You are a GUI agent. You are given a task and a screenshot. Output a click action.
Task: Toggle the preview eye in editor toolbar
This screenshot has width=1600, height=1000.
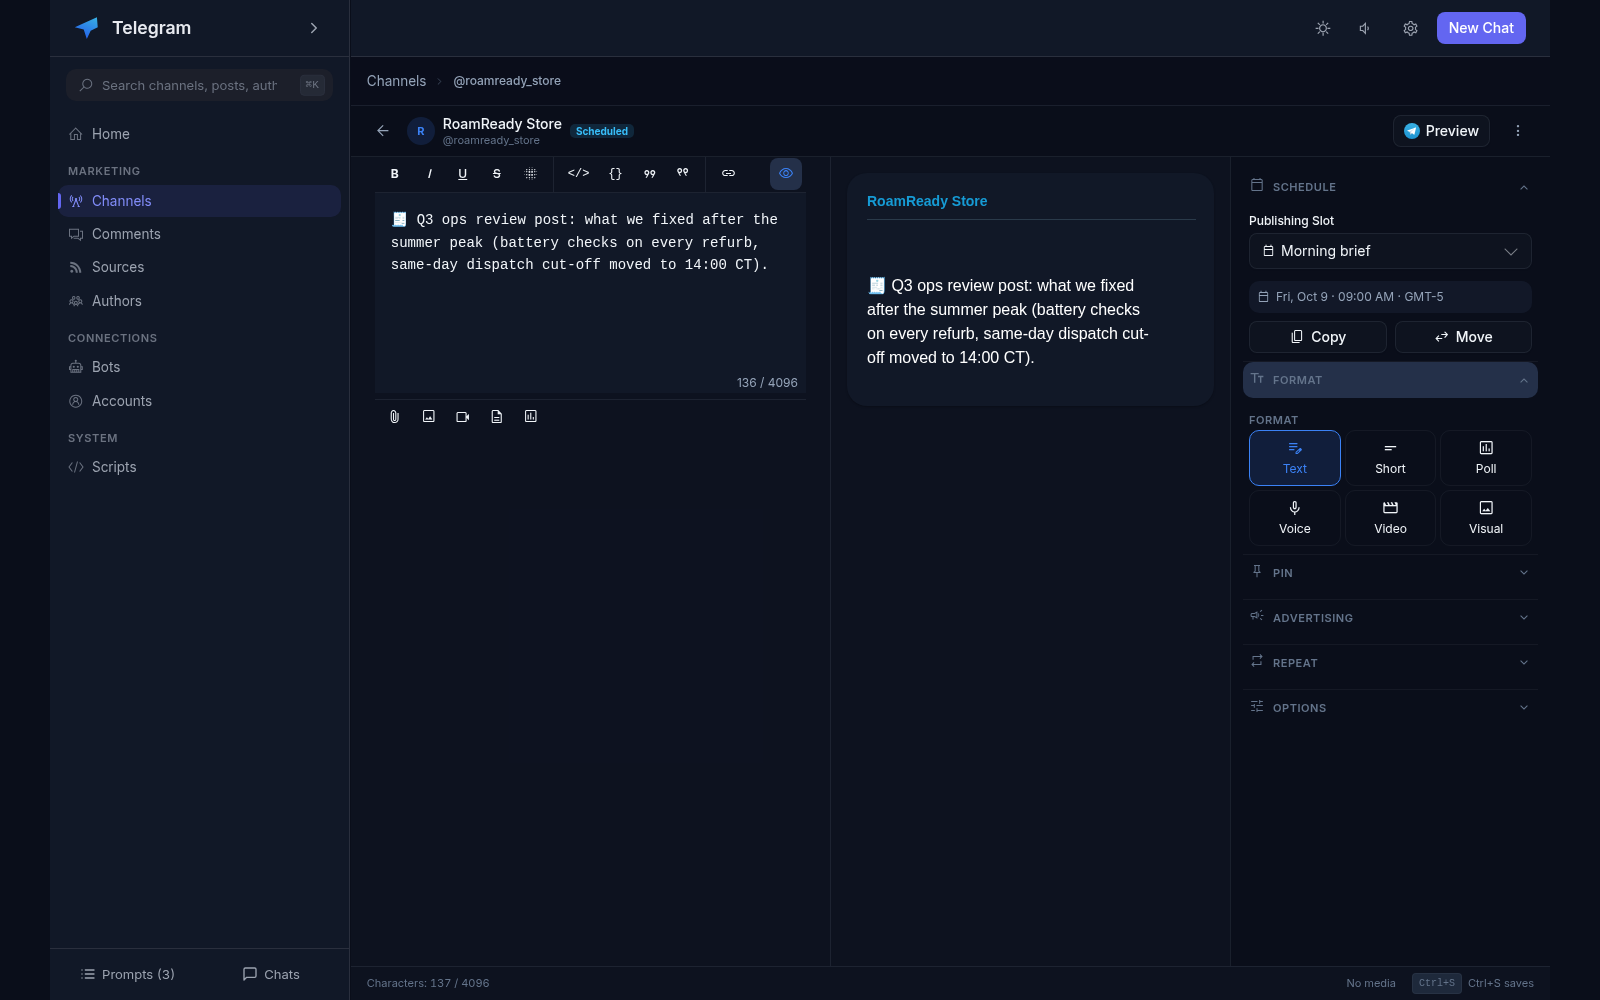coord(786,174)
